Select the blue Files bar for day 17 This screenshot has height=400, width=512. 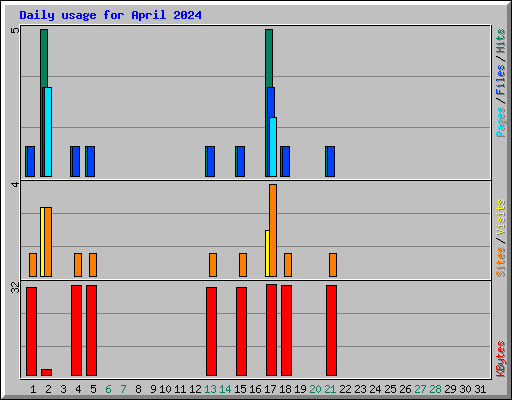(271, 102)
